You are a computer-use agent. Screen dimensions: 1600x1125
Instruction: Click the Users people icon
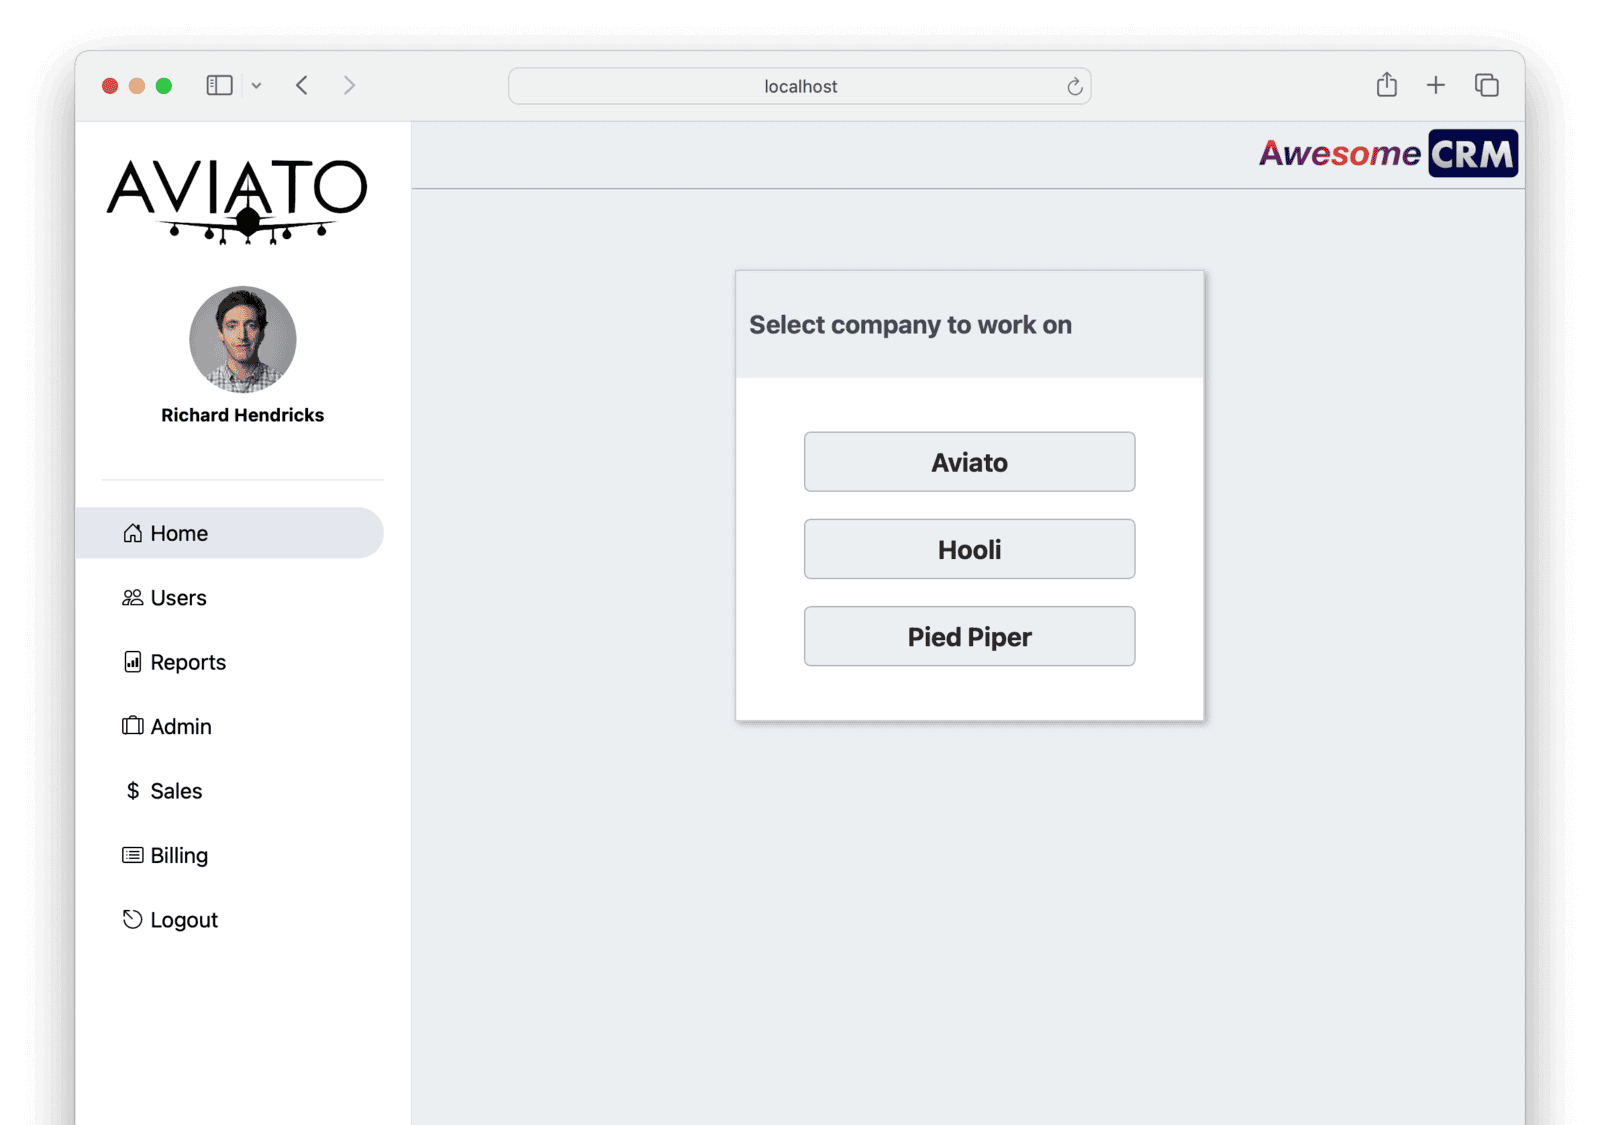coord(132,598)
